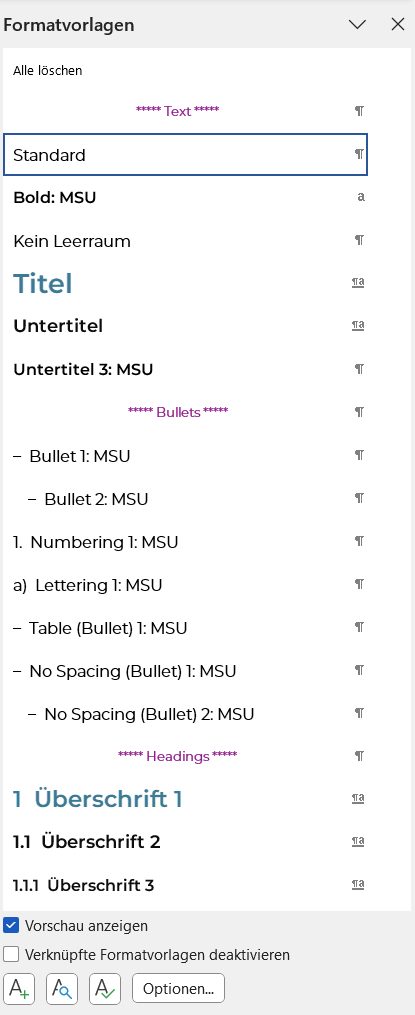Image resolution: width=415 pixels, height=1015 pixels.
Task: Click linked style icon beside Titel
Action: [x=358, y=282]
